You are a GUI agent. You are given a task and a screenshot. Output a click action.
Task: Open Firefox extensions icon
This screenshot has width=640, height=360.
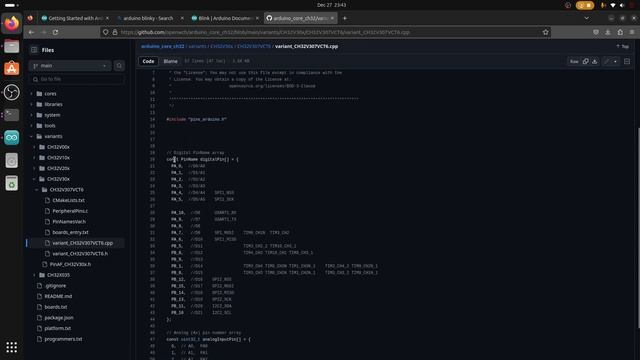click(x=620, y=32)
